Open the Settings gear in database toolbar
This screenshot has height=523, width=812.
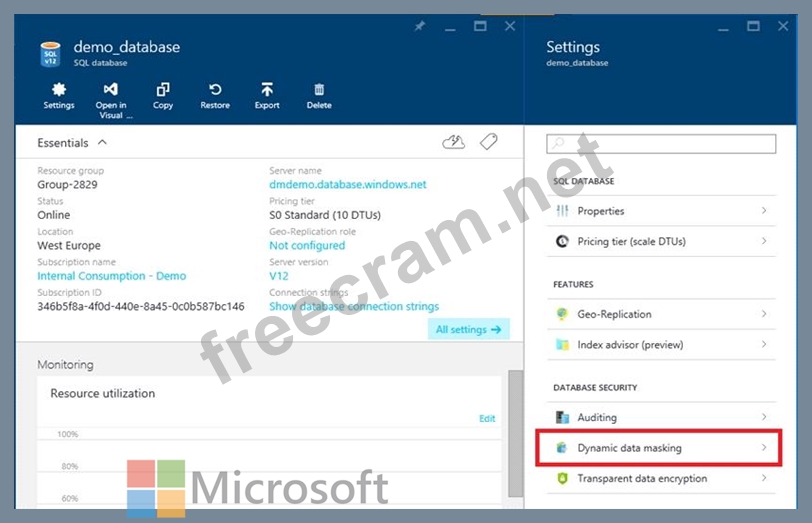59,90
